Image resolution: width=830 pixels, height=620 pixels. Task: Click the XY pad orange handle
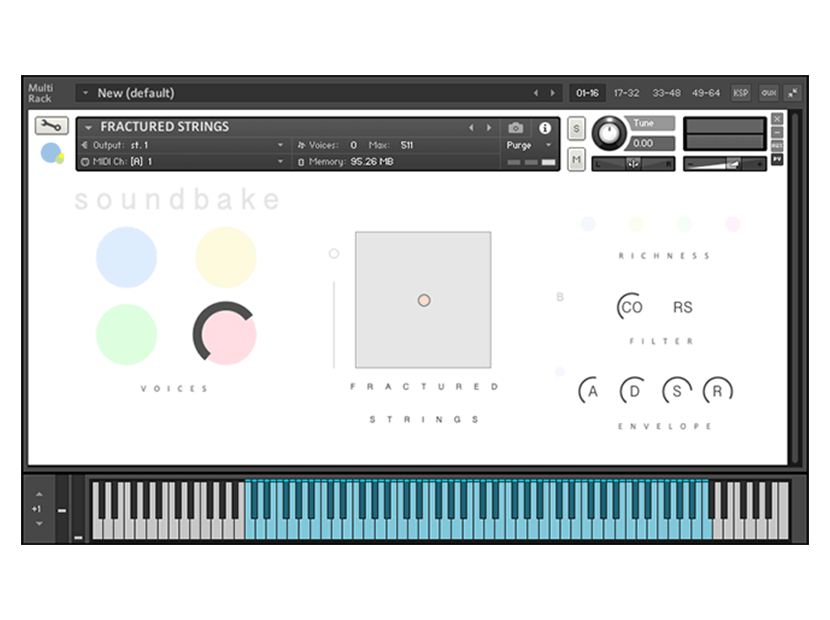(423, 300)
